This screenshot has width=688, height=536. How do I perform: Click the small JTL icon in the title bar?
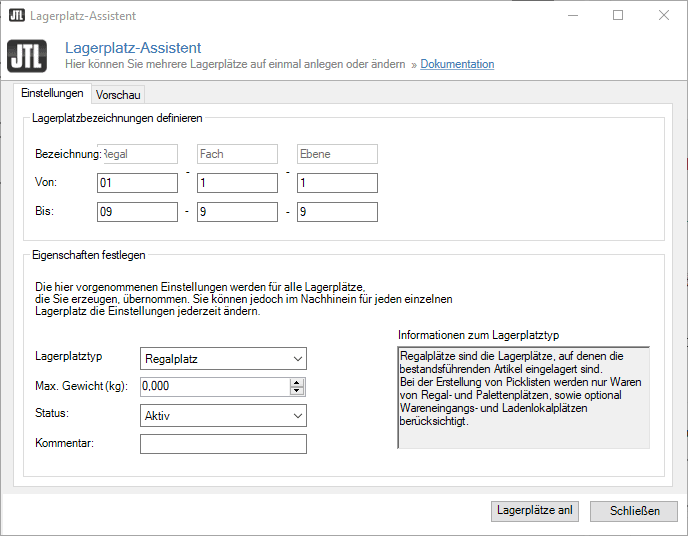pyautogui.click(x=17, y=15)
